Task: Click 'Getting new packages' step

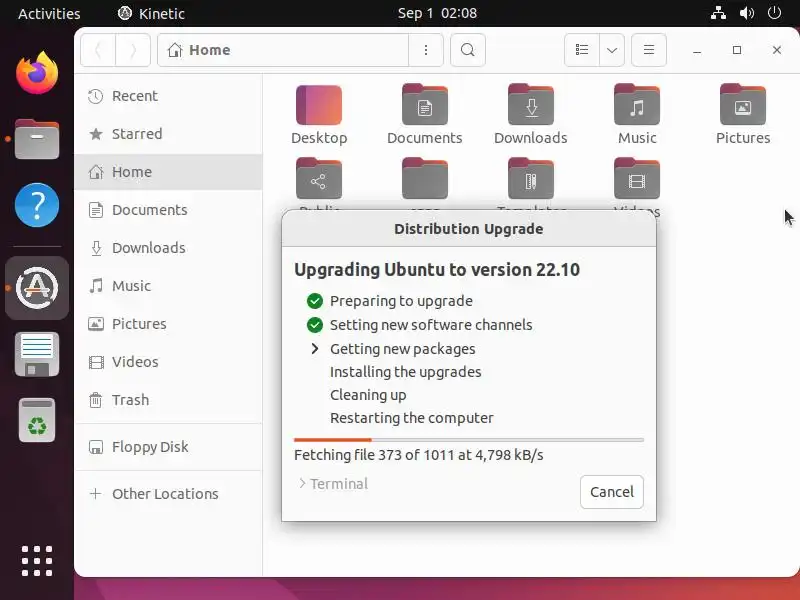Action: [x=403, y=349]
